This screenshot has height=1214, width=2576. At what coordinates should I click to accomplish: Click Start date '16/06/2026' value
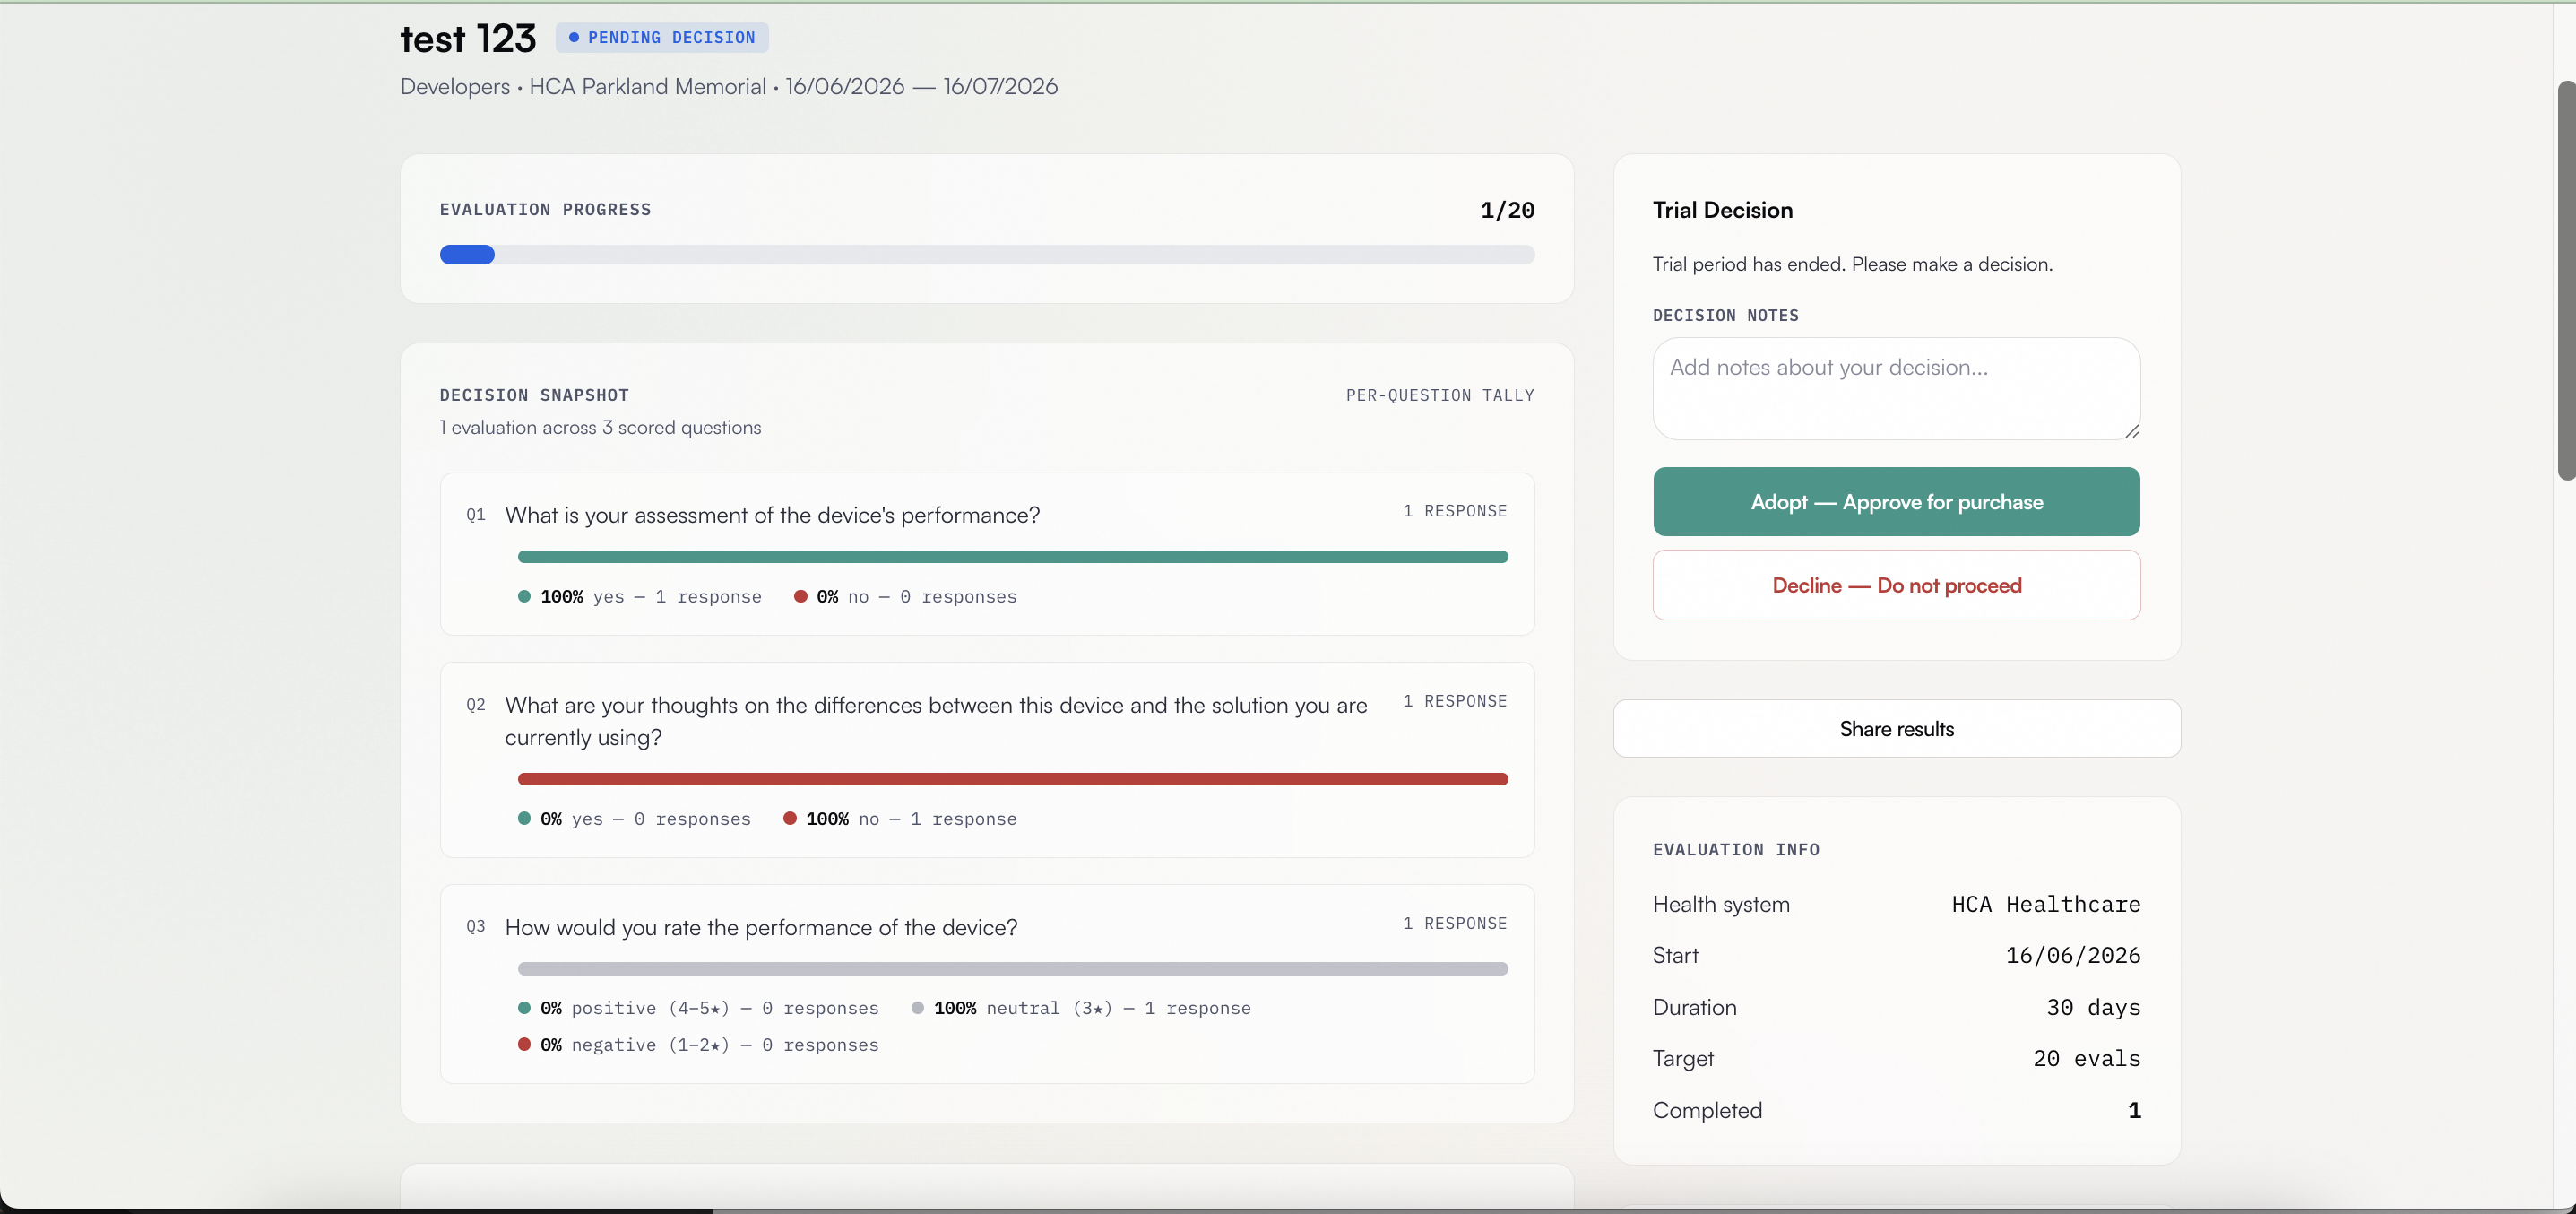(x=2073, y=955)
